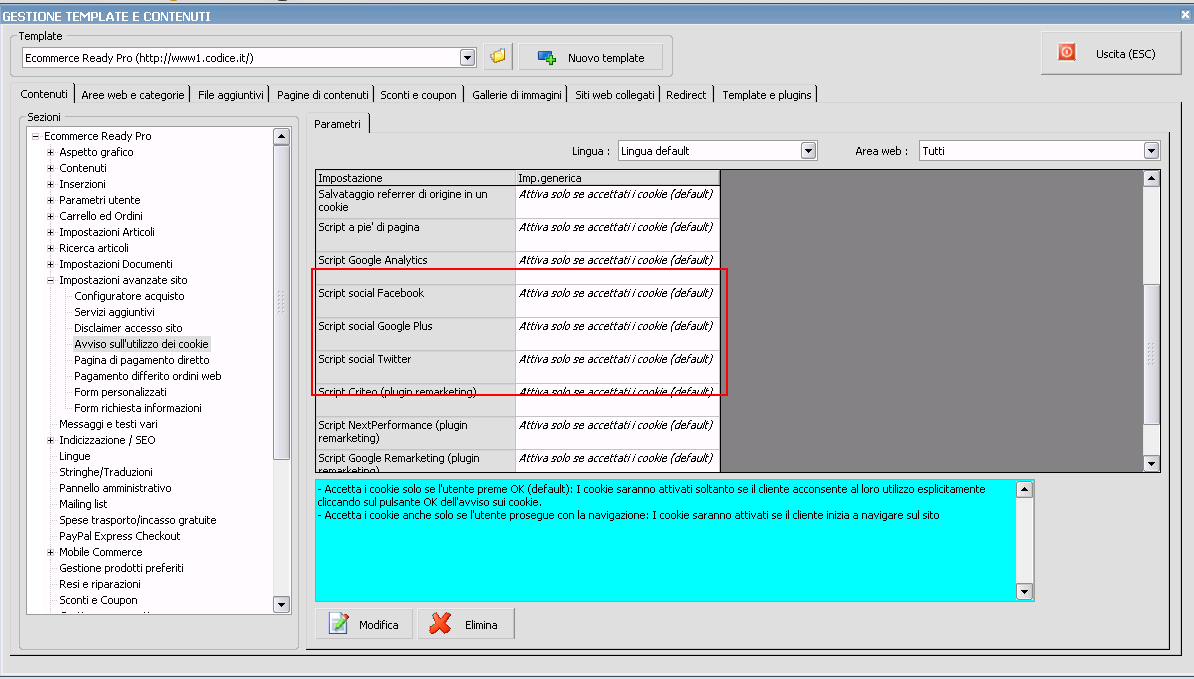Expand the Aspetto grafico tree node
Viewport: 1194px width, 679px height.
click(50, 152)
